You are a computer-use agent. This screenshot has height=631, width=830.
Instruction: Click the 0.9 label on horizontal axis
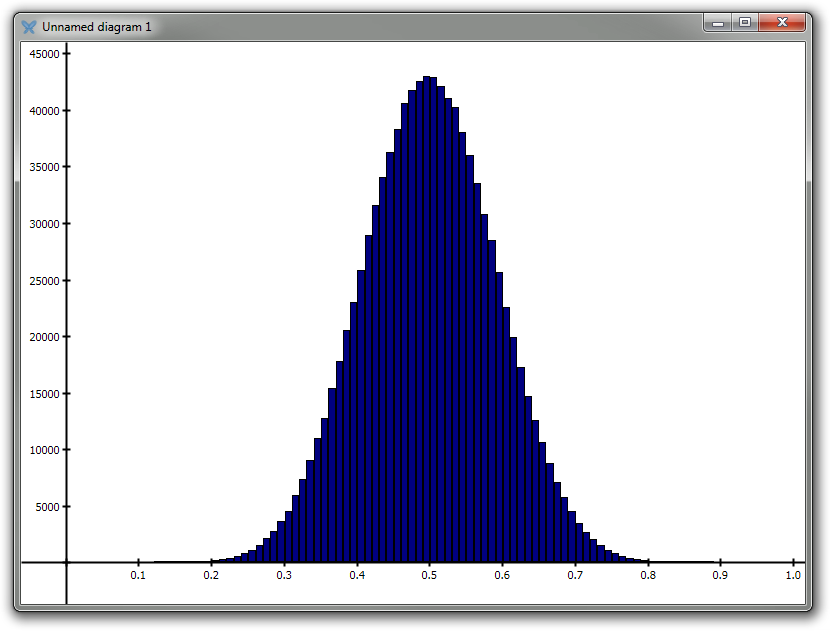(720, 576)
